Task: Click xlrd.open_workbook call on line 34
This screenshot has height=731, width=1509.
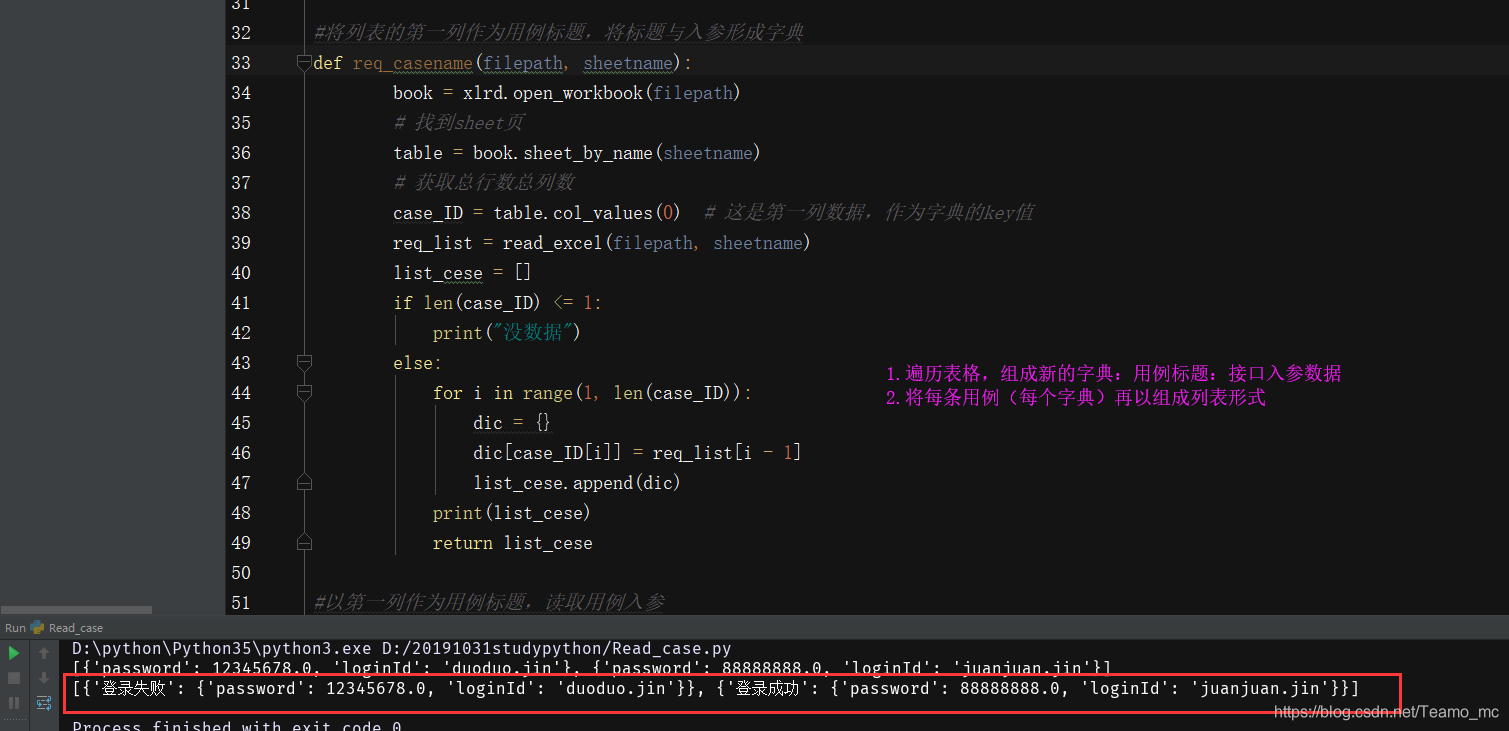Action: point(601,93)
